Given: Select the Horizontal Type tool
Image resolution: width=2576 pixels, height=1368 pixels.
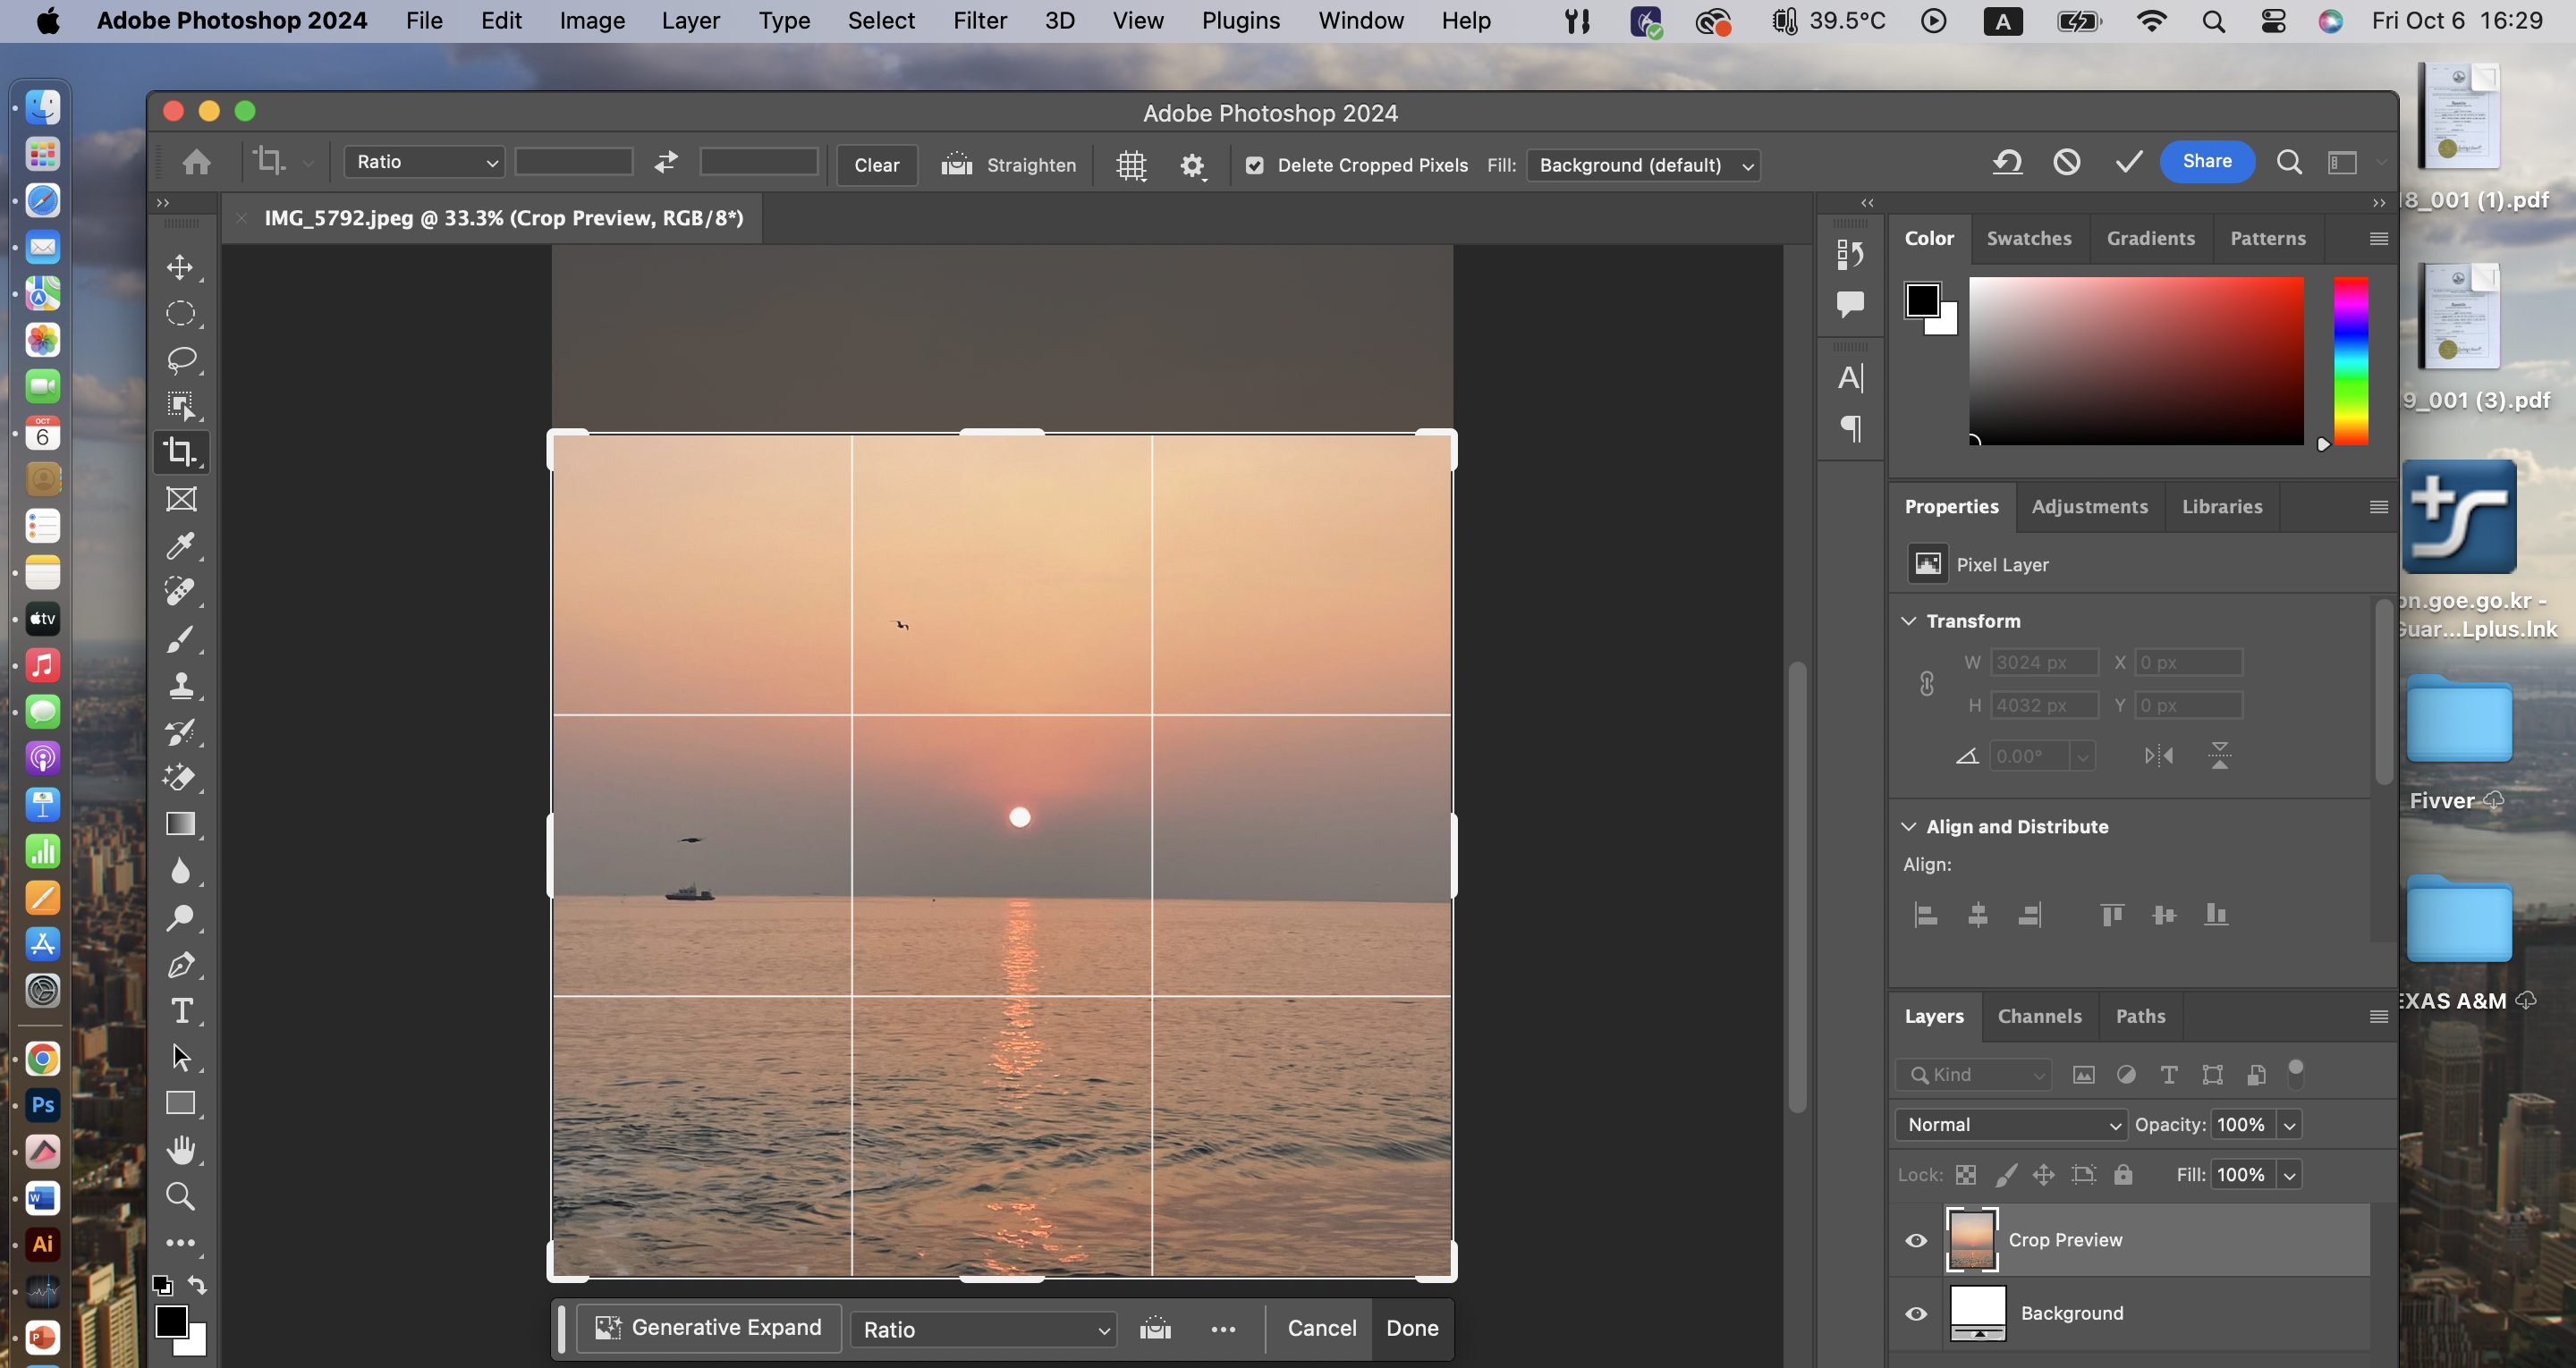Looking at the screenshot, I should pos(181,1011).
